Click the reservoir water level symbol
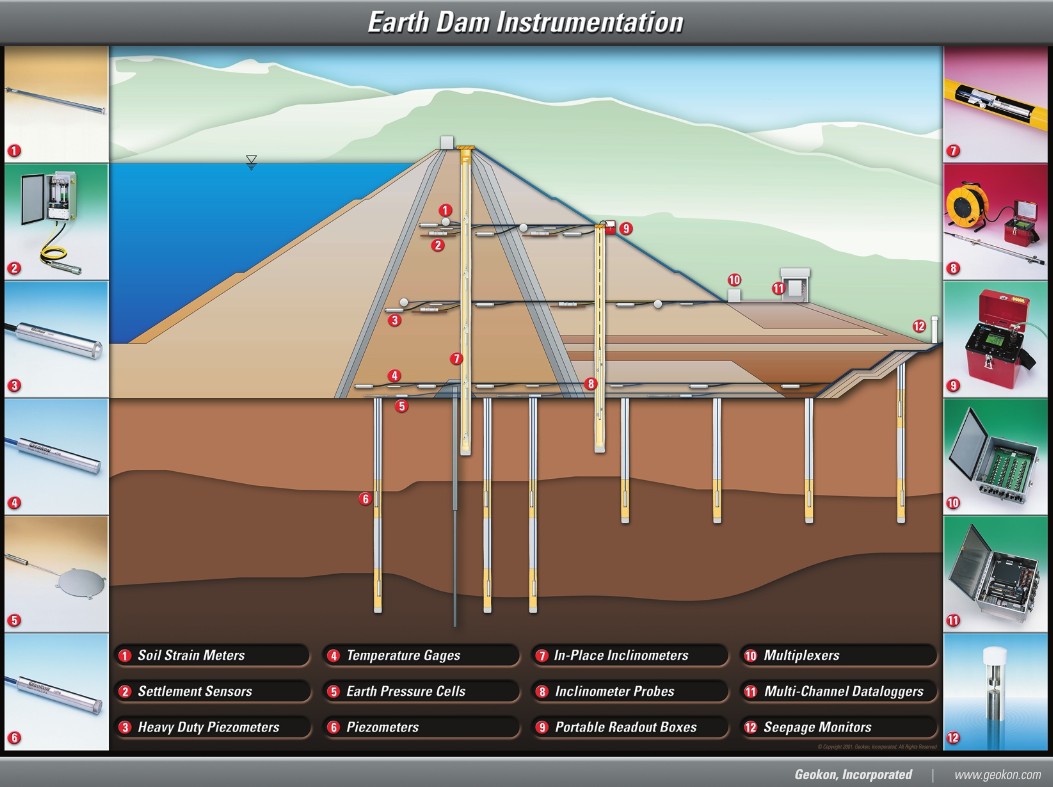 point(251,163)
